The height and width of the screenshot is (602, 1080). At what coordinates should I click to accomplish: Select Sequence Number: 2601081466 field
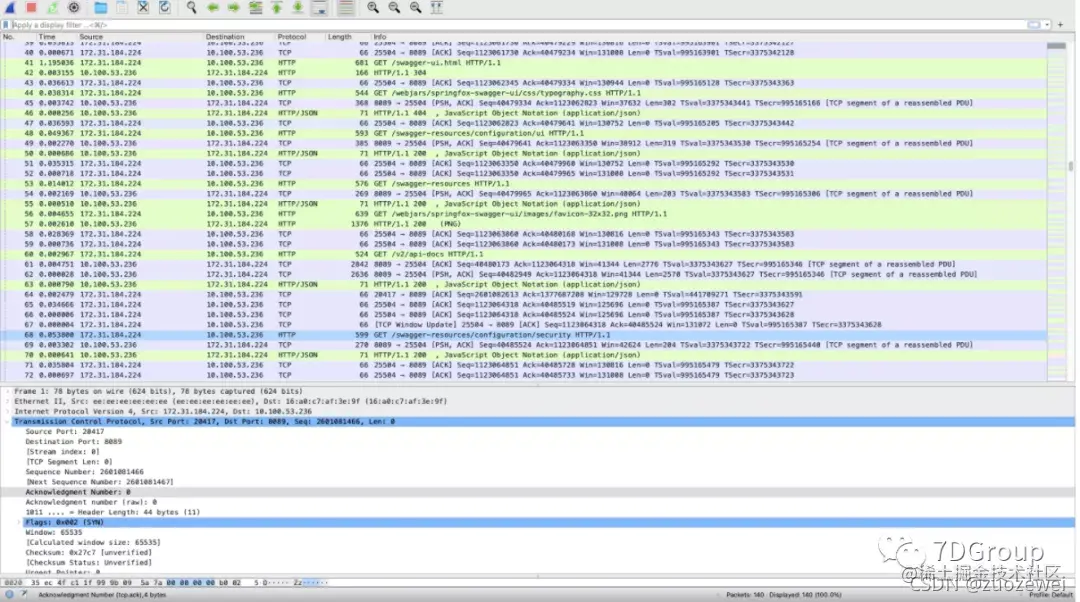85,472
